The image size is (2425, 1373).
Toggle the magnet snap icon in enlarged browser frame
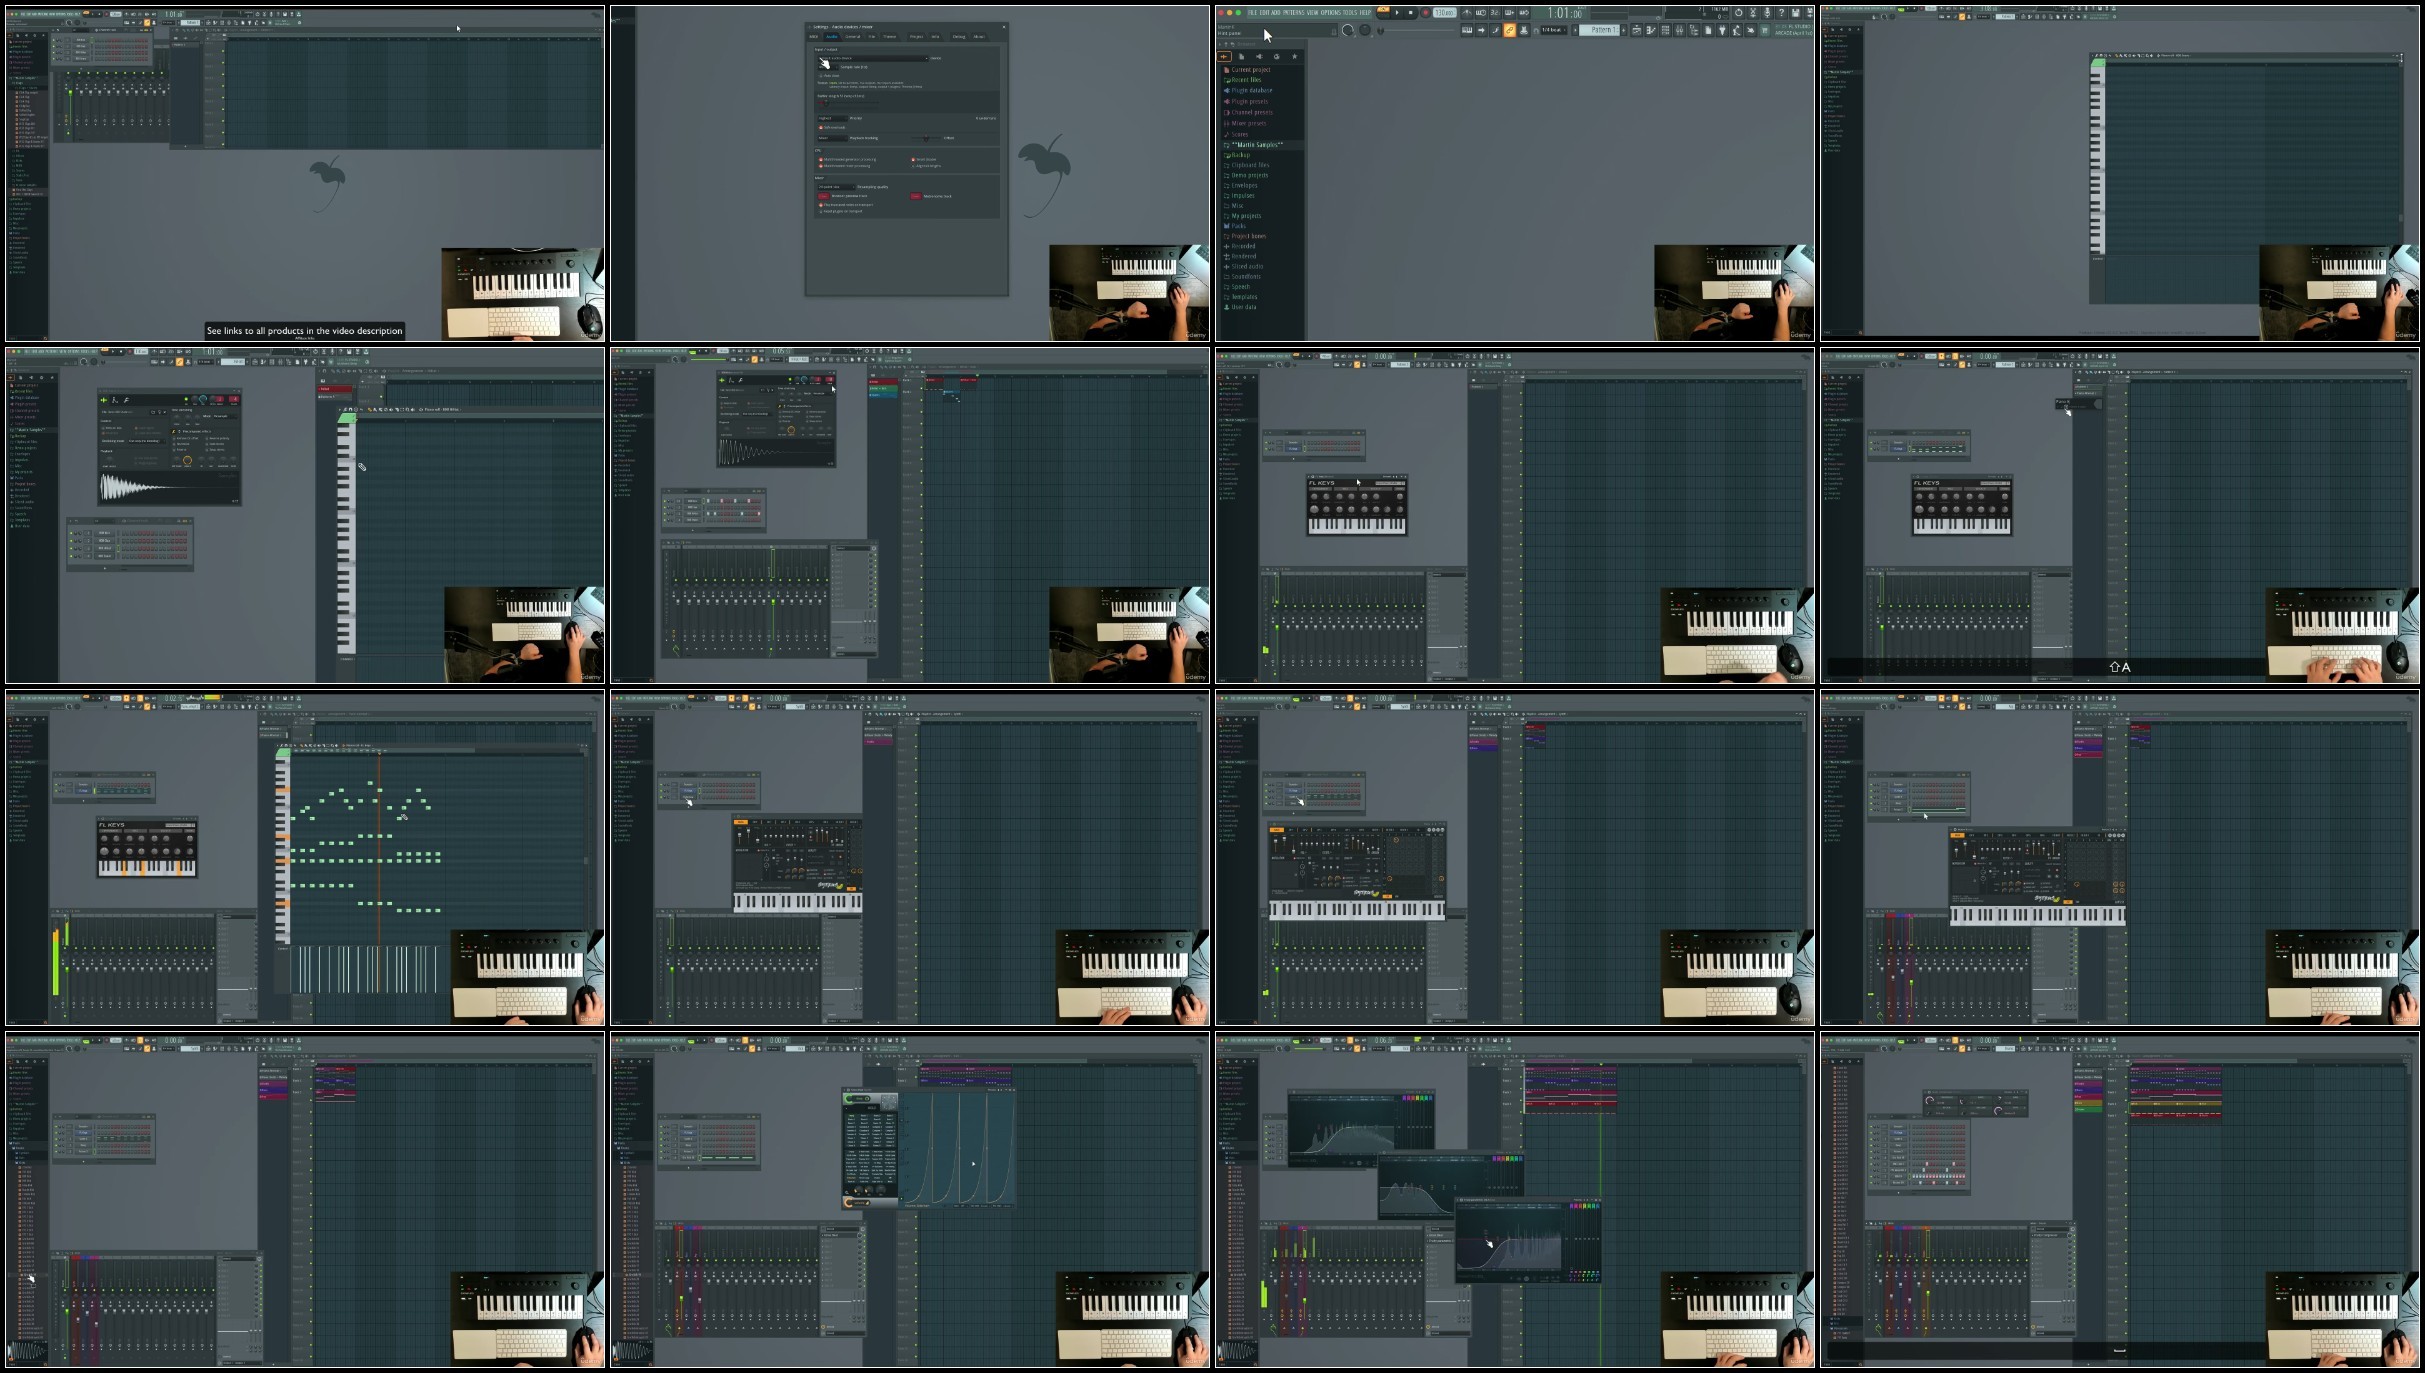point(1536,31)
